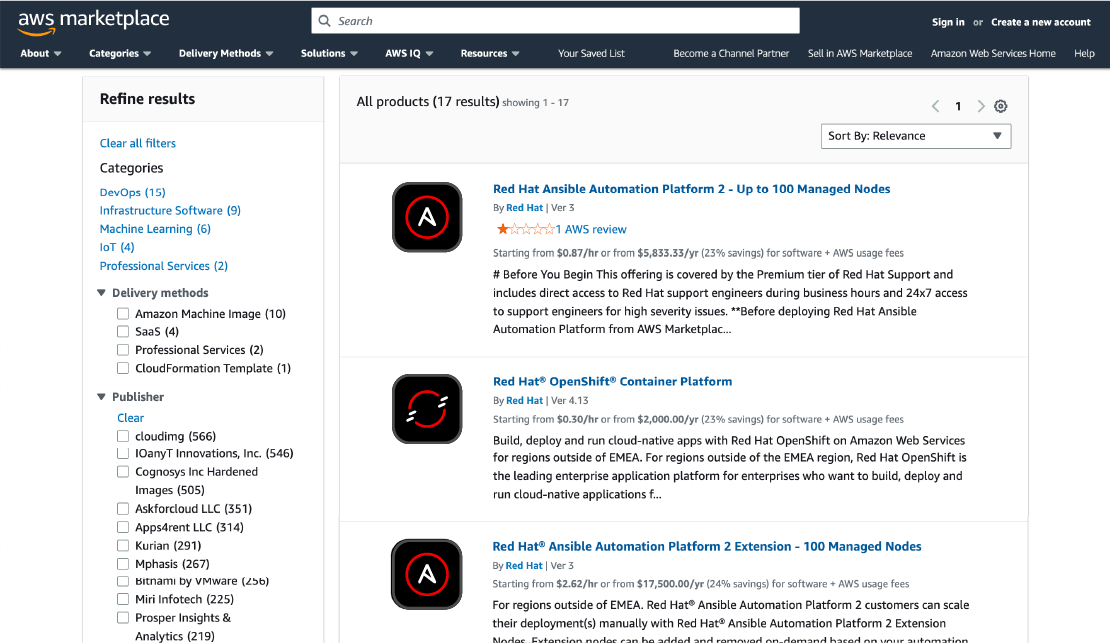The height and width of the screenshot is (643, 1110).
Task: Click the previous page arrow
Action: pyautogui.click(x=935, y=106)
